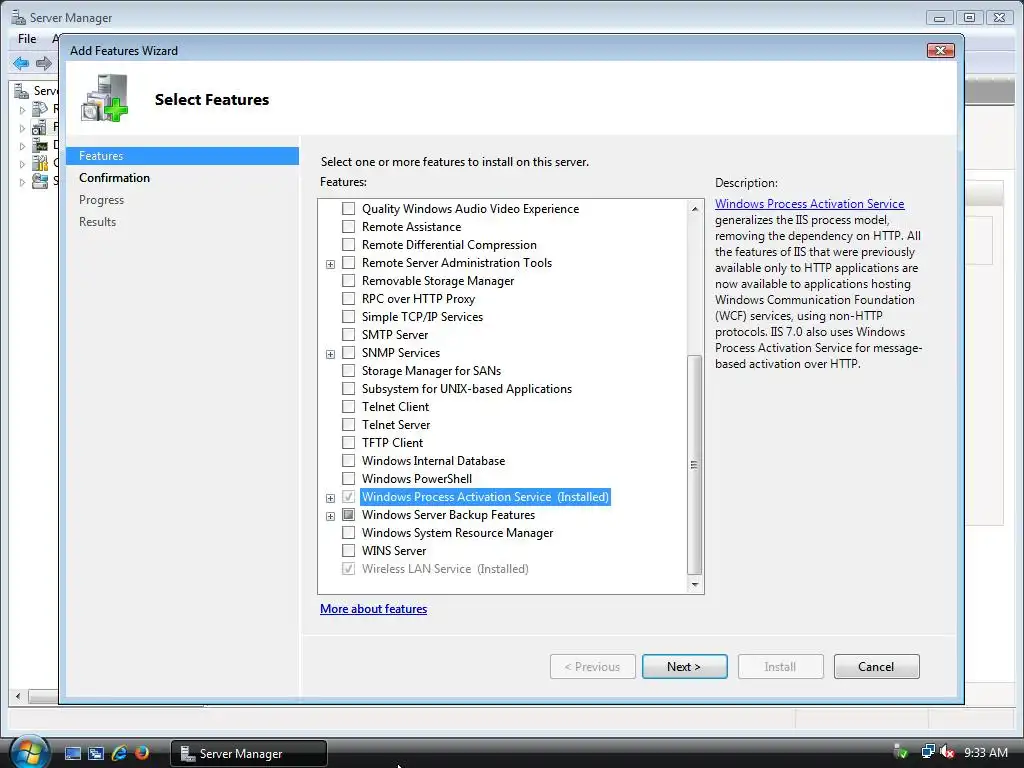This screenshot has height=768, width=1024.
Task: Click the Server Manager back arrow
Action: click(21, 63)
